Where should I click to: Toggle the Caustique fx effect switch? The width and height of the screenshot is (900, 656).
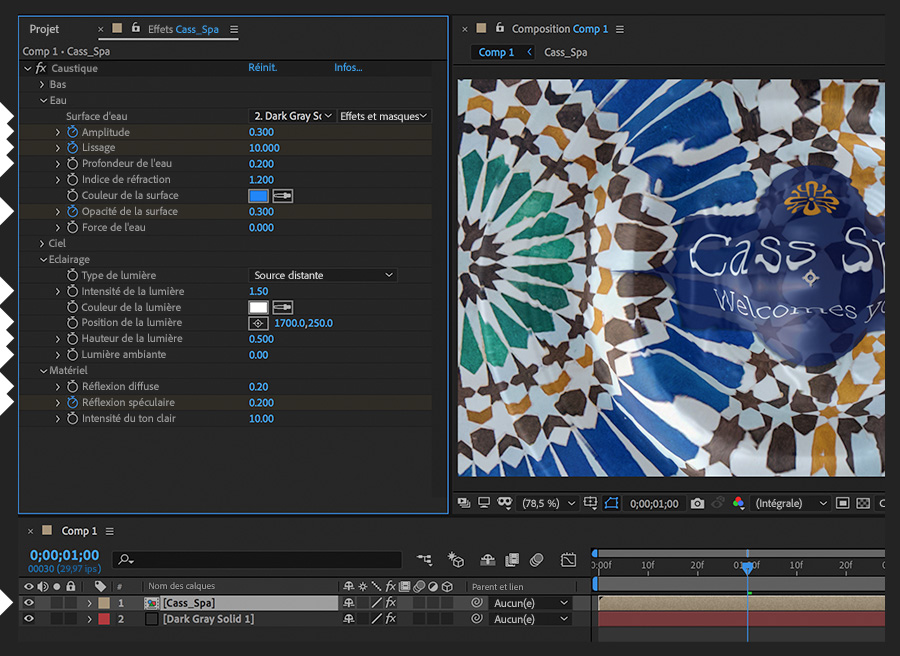coord(41,68)
